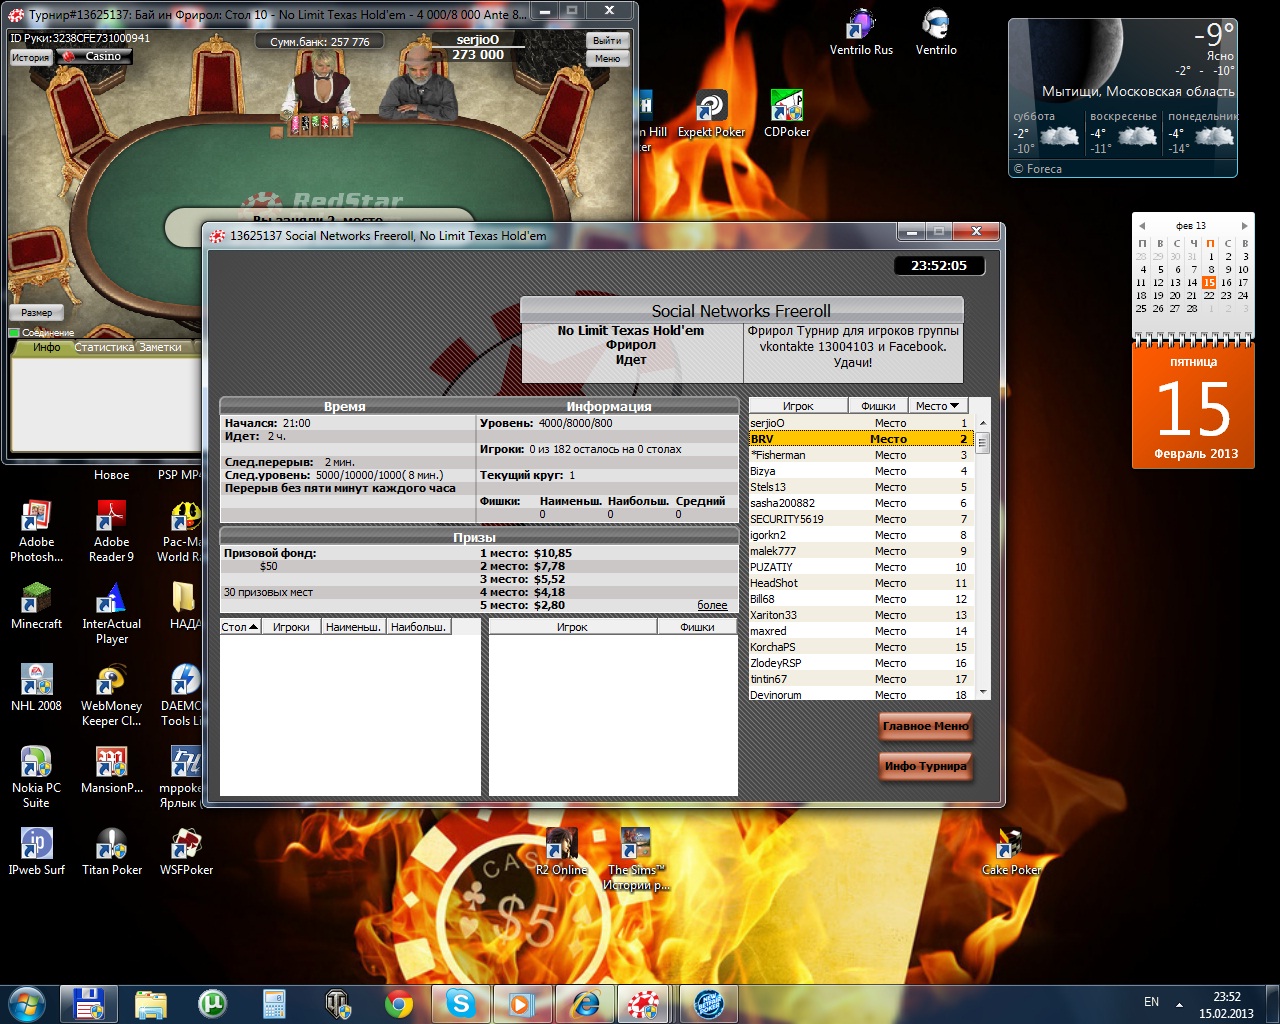
Task: Open the Minecraft desktop icon
Action: [36, 600]
